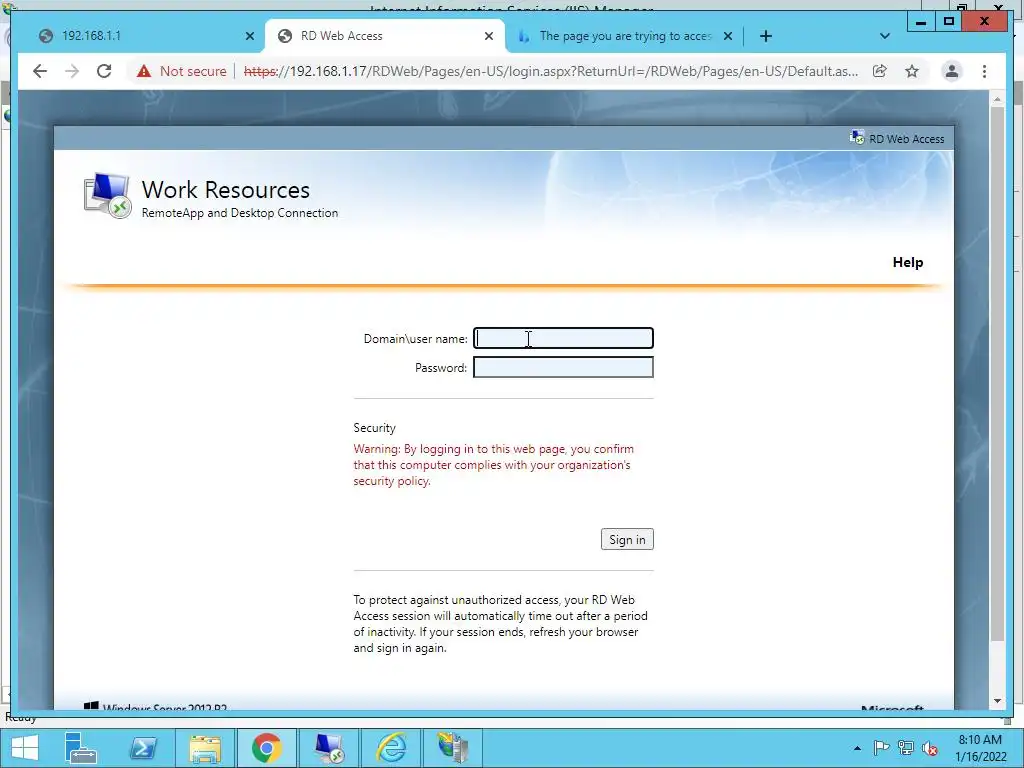Click the Sign in button
The image size is (1024, 768).
(x=627, y=539)
